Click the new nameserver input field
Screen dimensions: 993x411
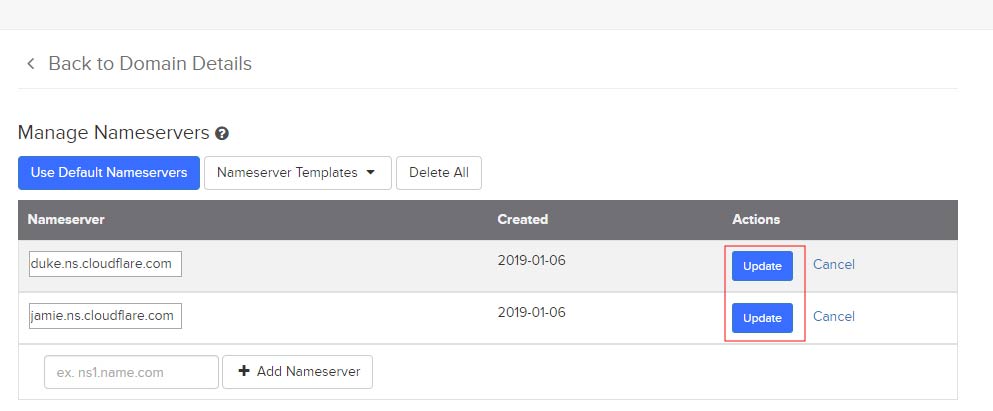point(131,372)
